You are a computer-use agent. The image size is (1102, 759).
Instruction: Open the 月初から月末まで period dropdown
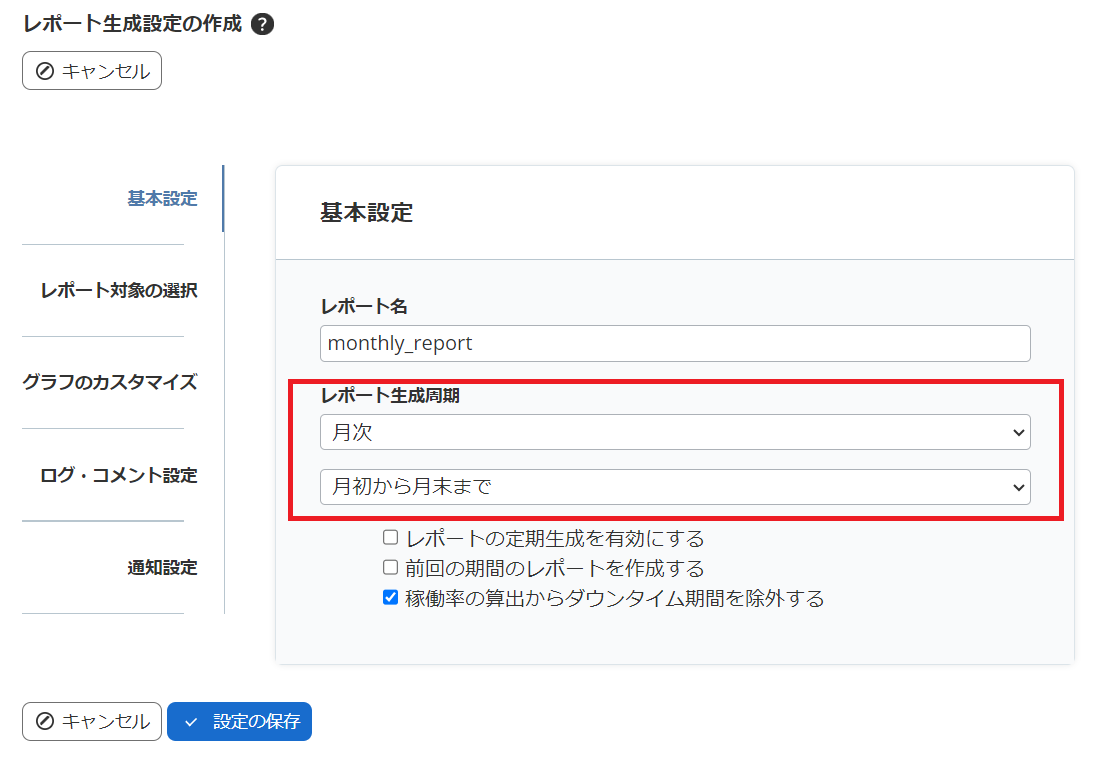tap(675, 487)
